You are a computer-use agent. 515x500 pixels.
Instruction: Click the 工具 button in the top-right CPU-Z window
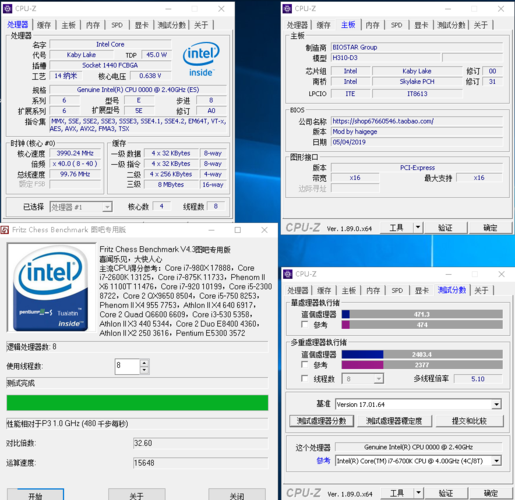point(397,228)
